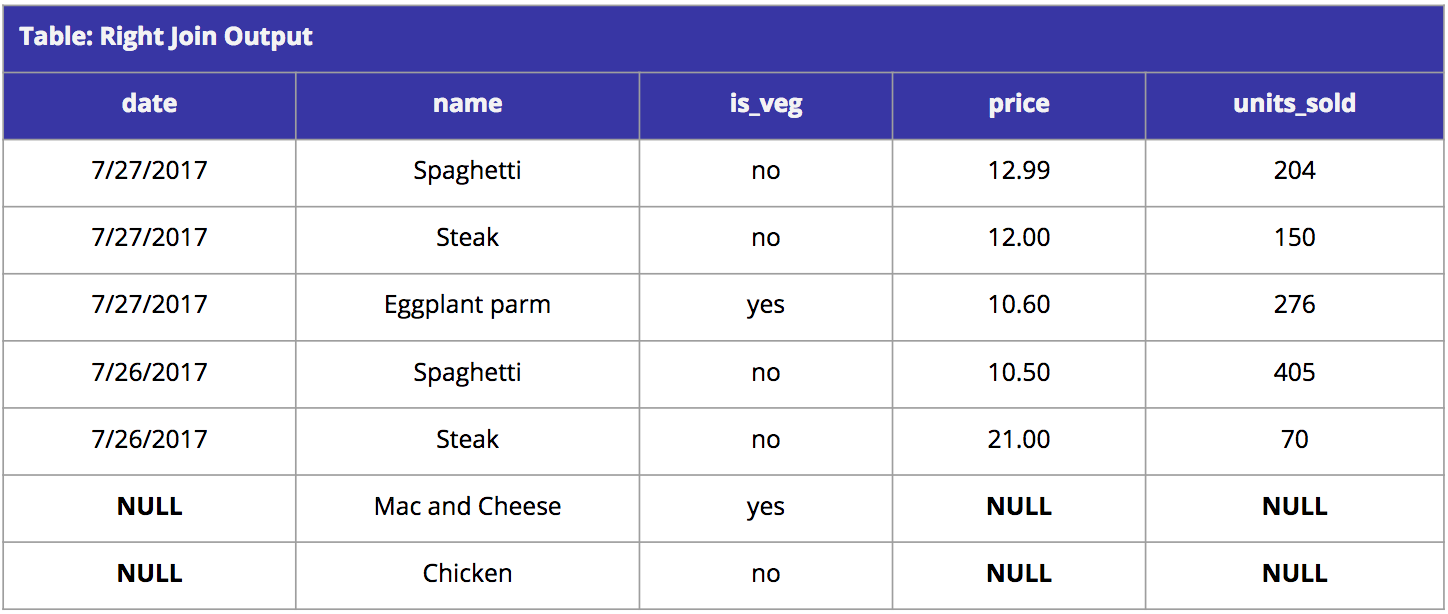Click the units sold value 405

point(1295,372)
